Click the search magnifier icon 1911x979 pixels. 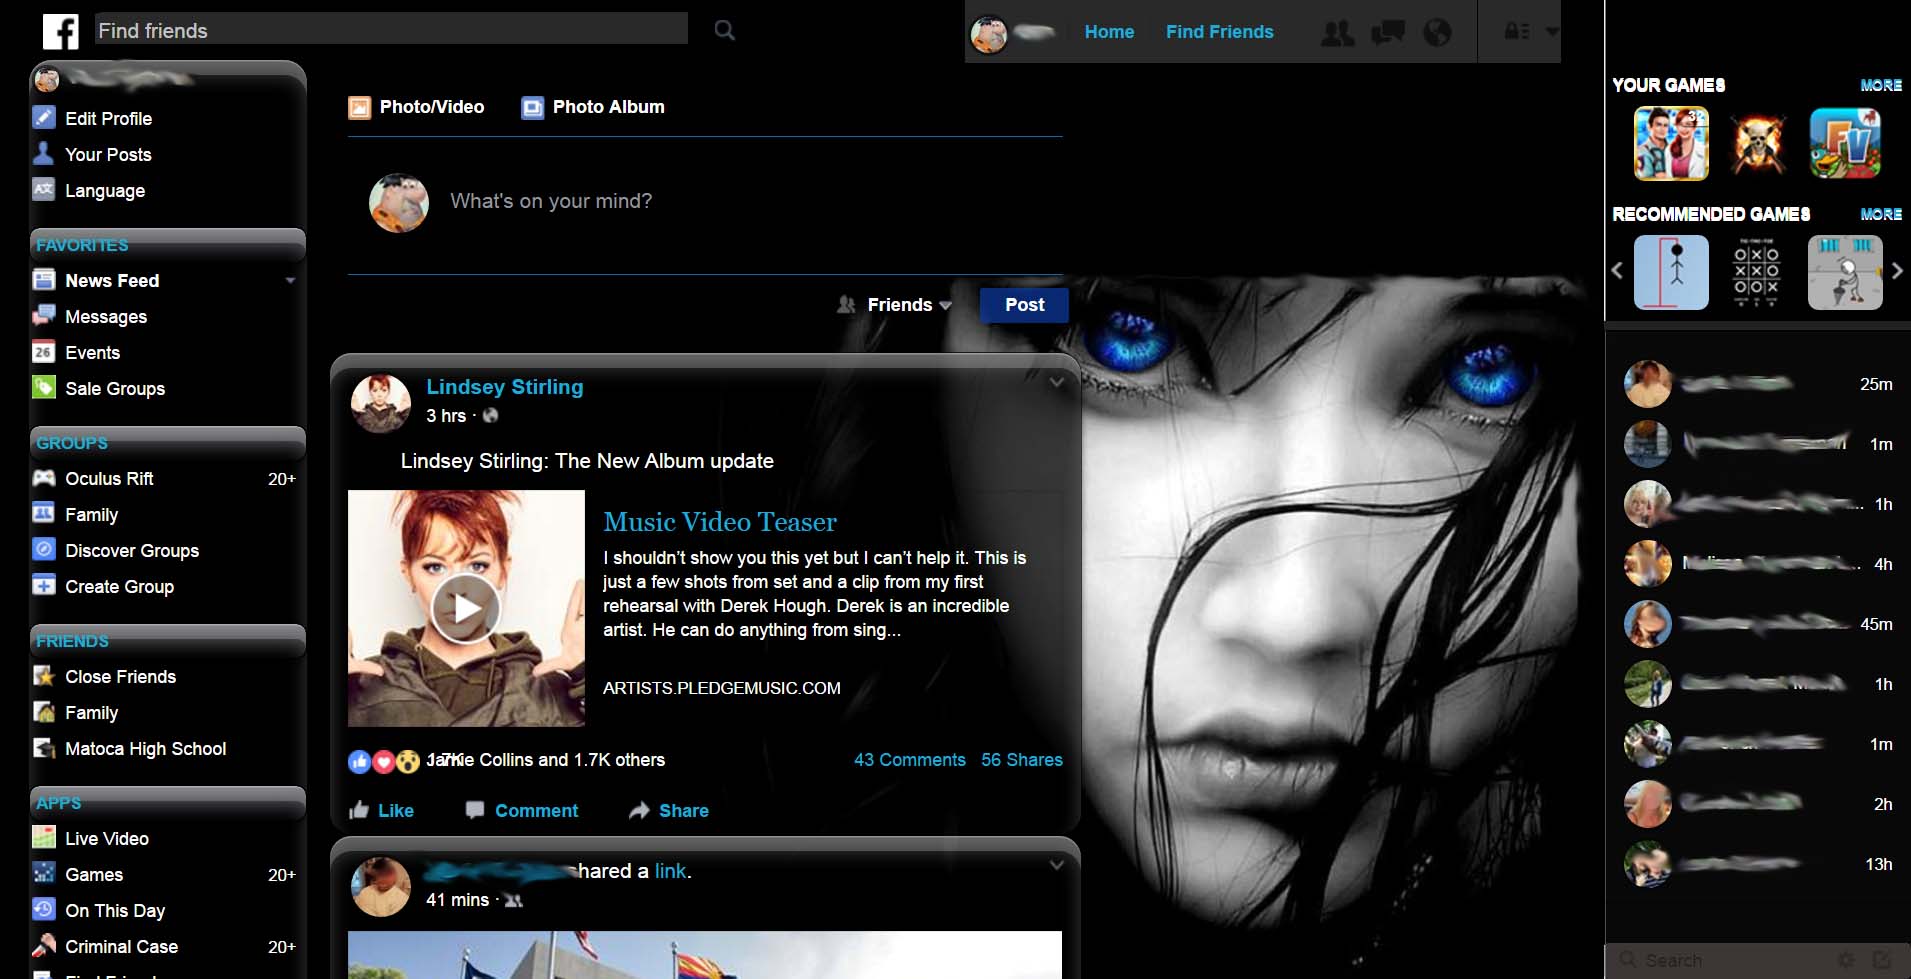tap(723, 30)
